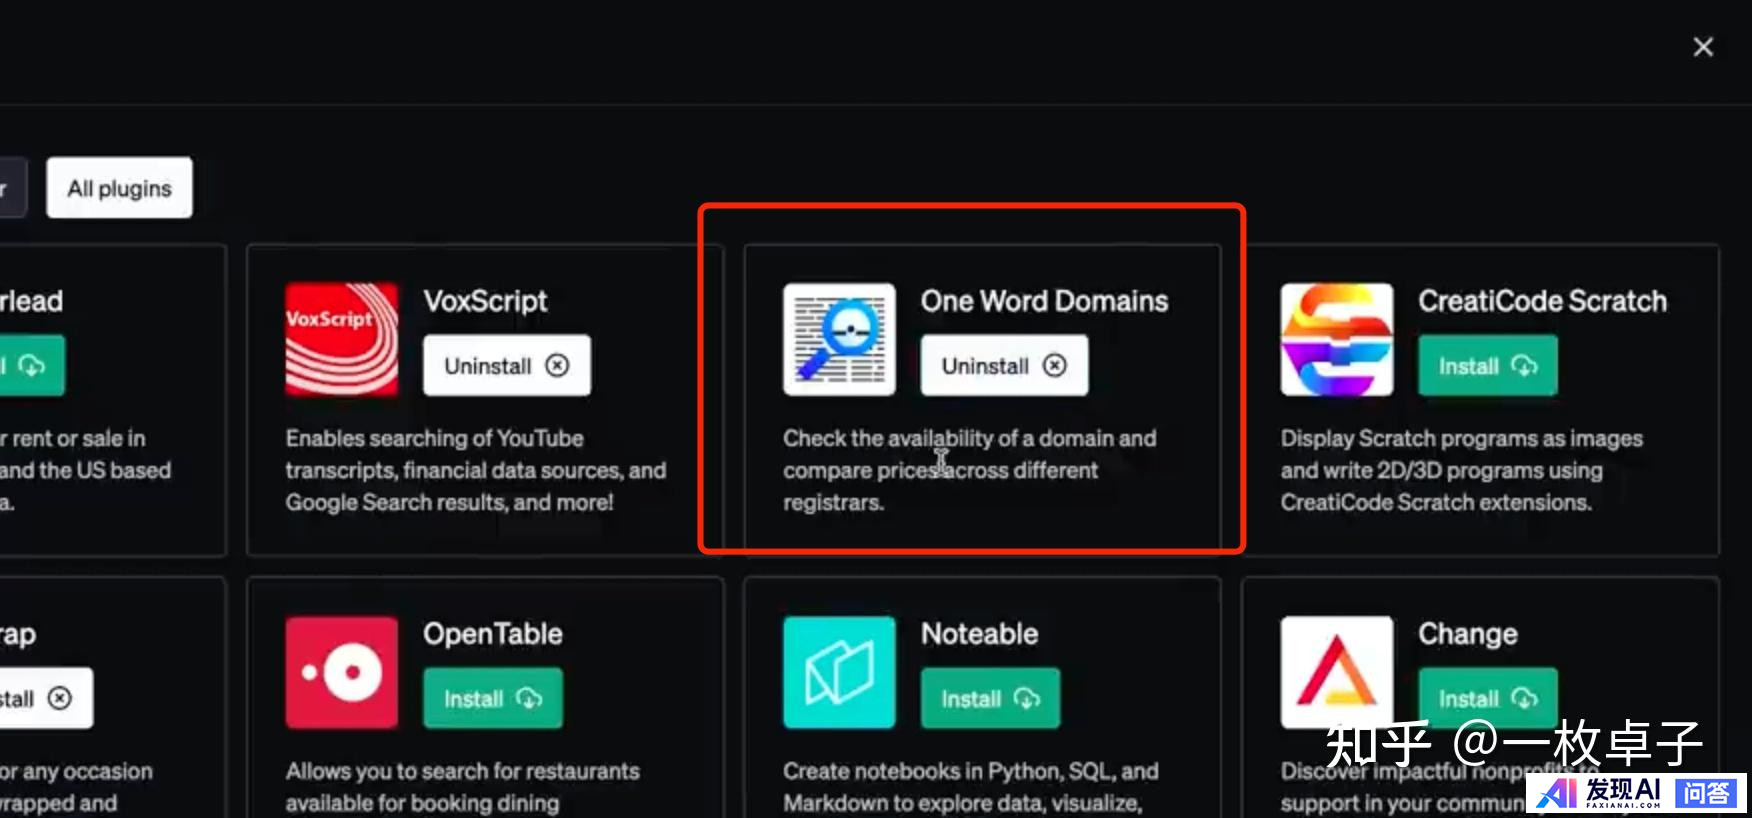Click the partially visible Install button at far left
Viewport: 1752px width, 818px height.
tap(30, 366)
